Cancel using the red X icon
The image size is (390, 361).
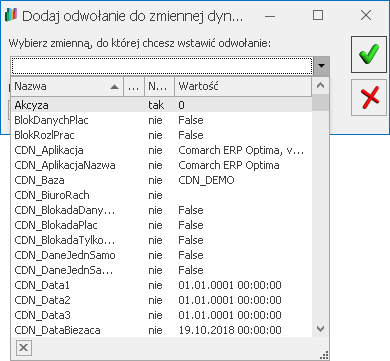(370, 97)
